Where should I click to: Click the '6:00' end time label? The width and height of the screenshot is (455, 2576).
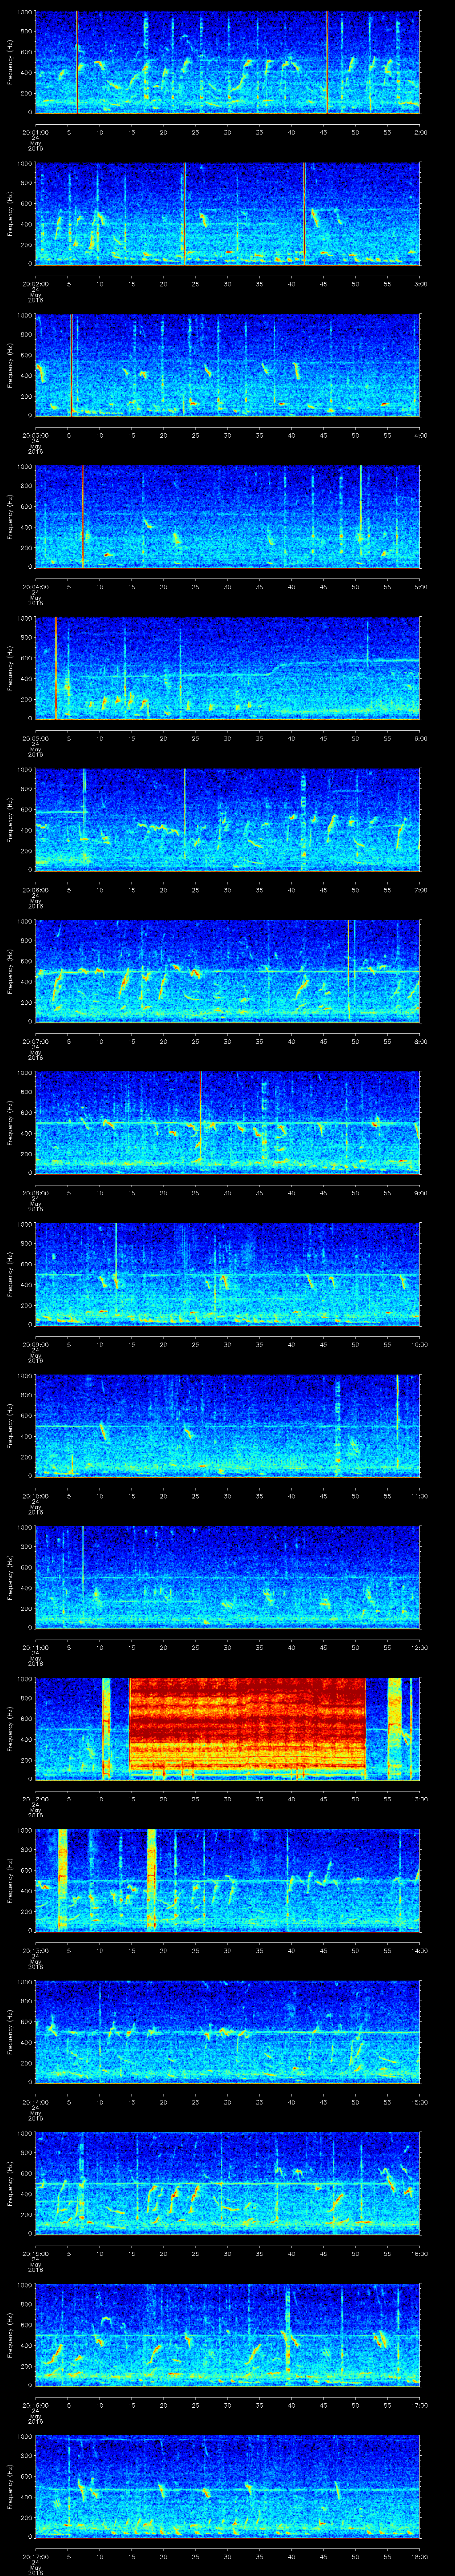(x=420, y=738)
